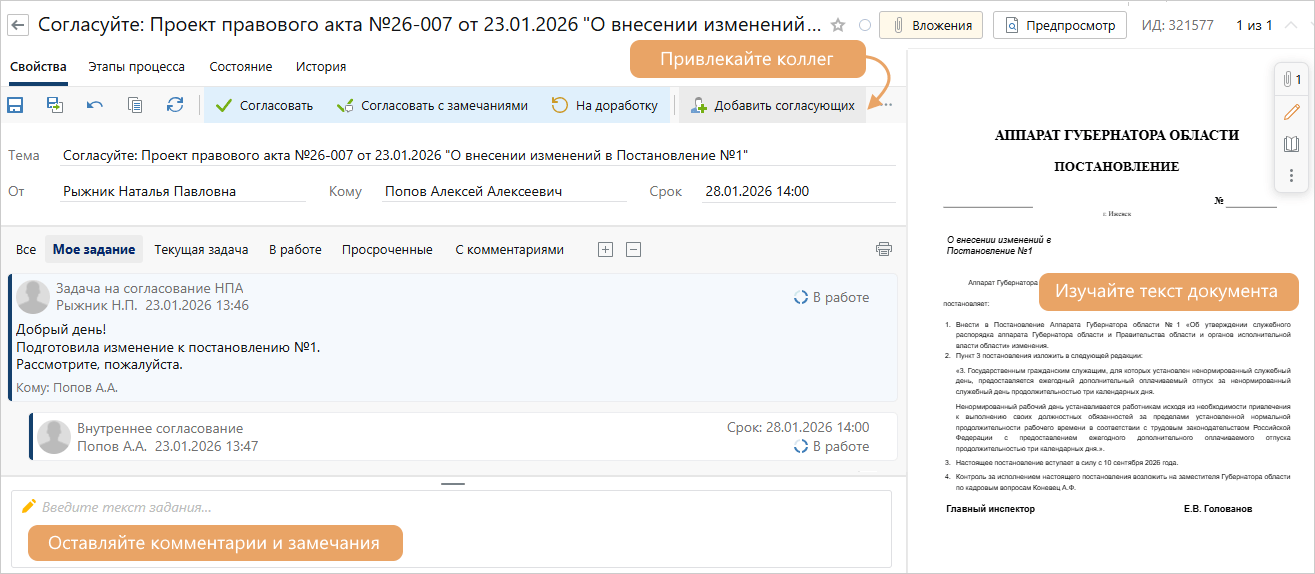Click the copy icon in toolbar
The image size is (1315, 574).
pos(135,105)
